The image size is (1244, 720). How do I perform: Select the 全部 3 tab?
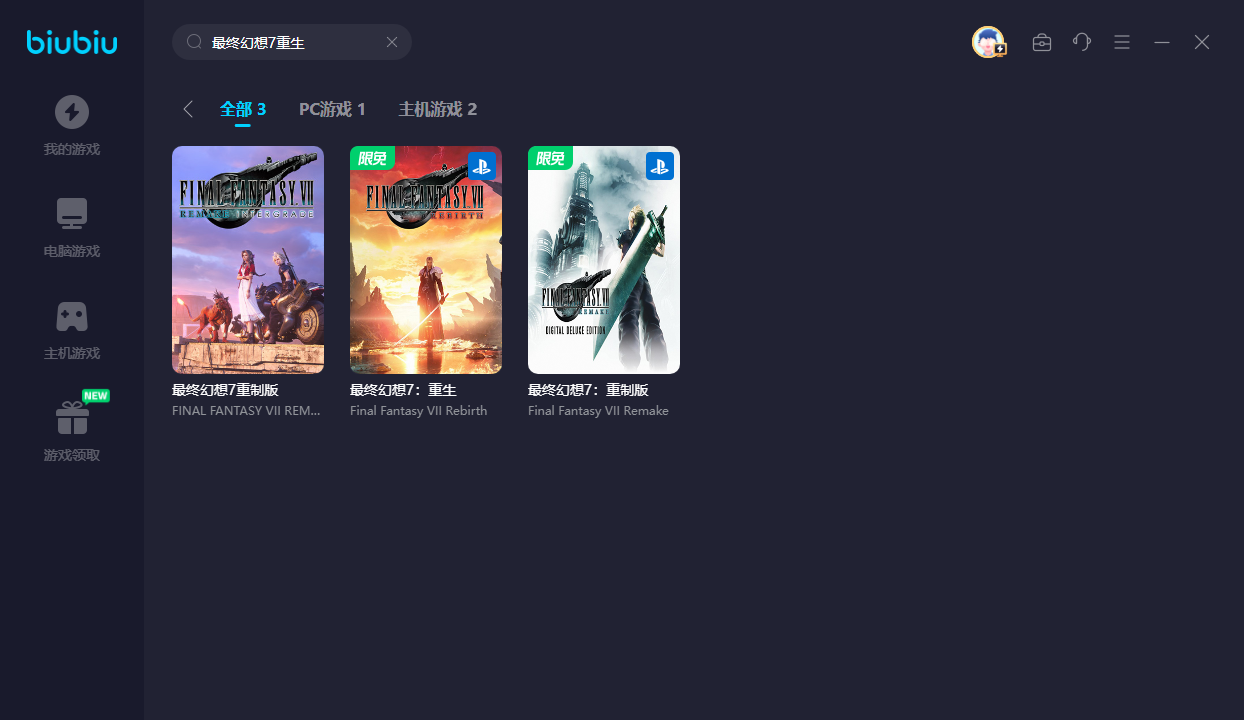[x=243, y=109]
